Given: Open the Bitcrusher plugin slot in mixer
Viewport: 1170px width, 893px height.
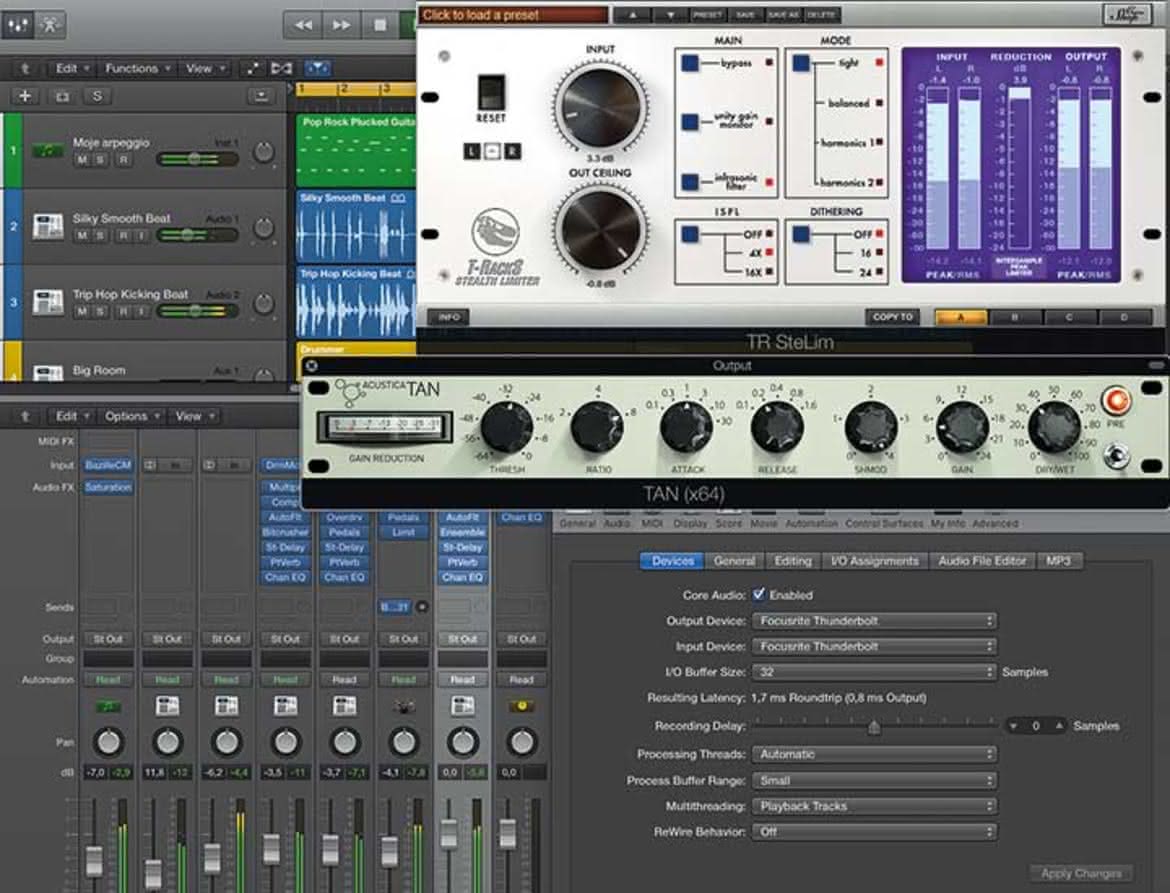Looking at the screenshot, I should 285,532.
